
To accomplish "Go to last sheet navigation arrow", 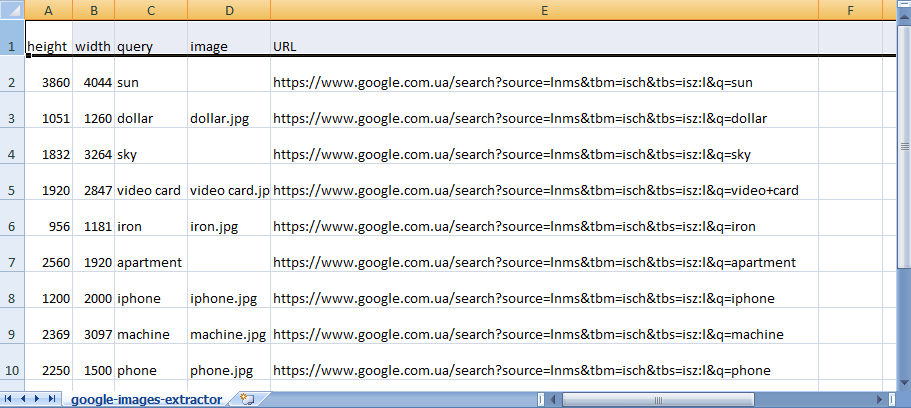I will point(52,399).
